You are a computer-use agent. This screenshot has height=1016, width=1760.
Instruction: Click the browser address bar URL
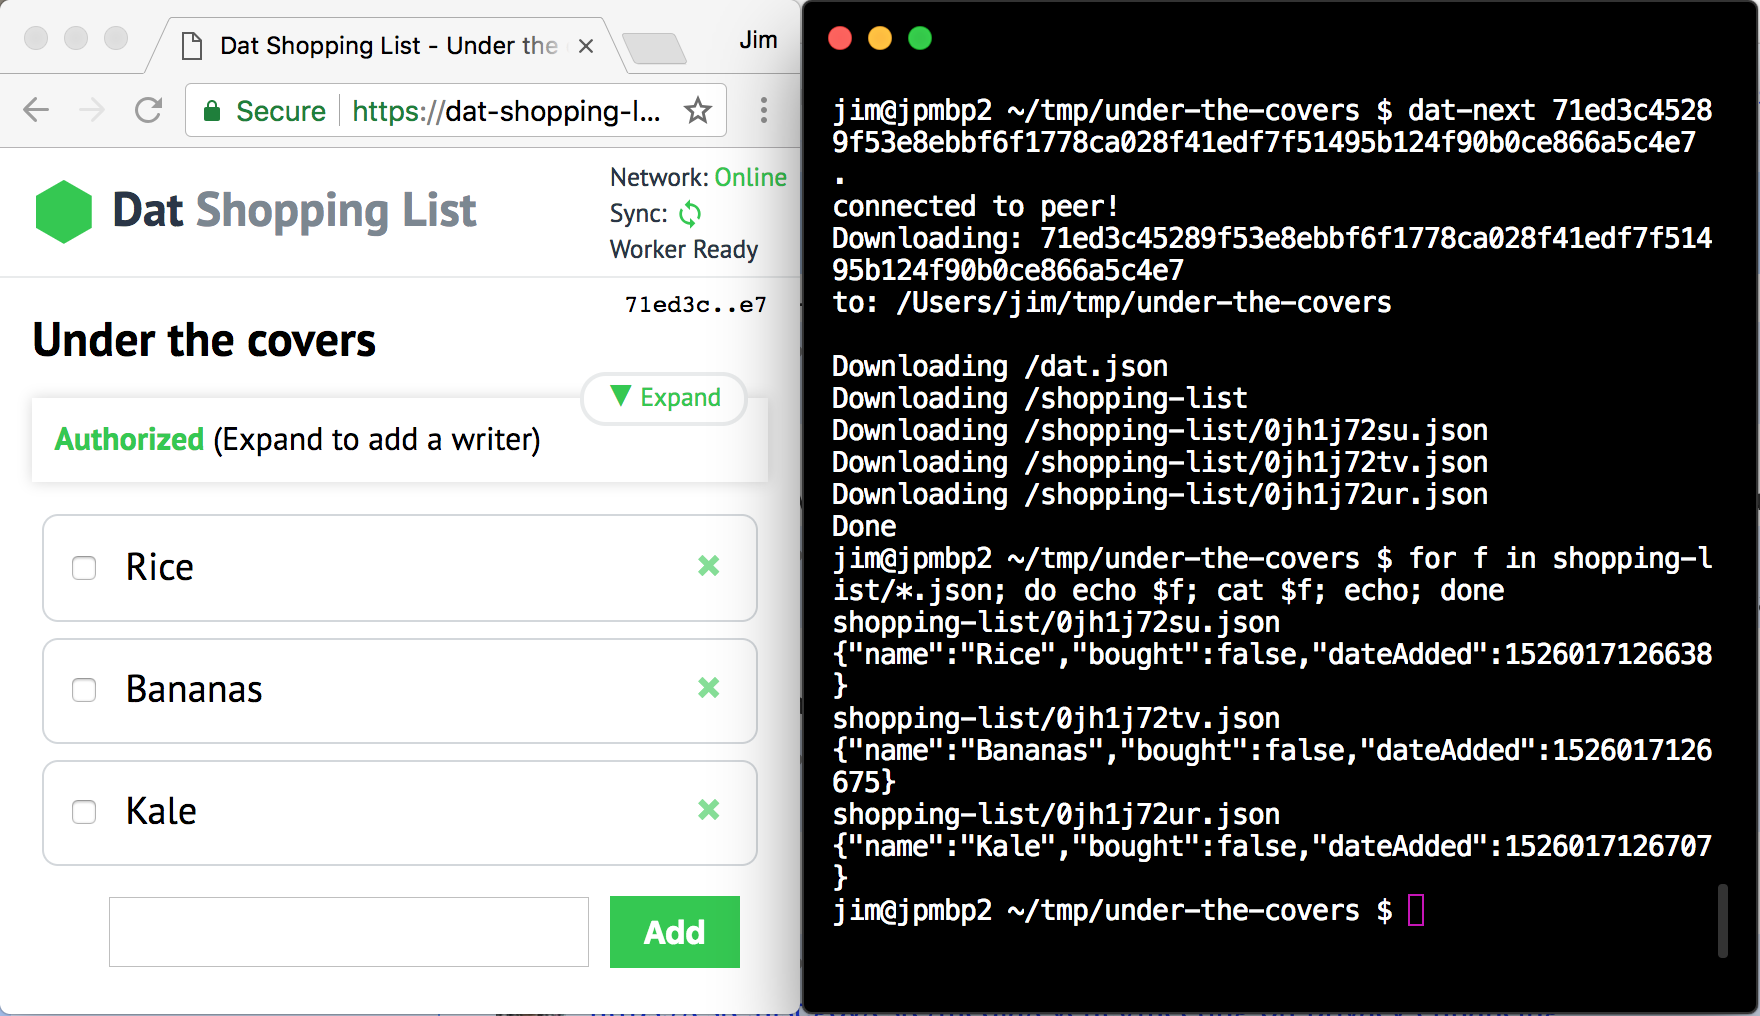pyautogui.click(x=506, y=111)
